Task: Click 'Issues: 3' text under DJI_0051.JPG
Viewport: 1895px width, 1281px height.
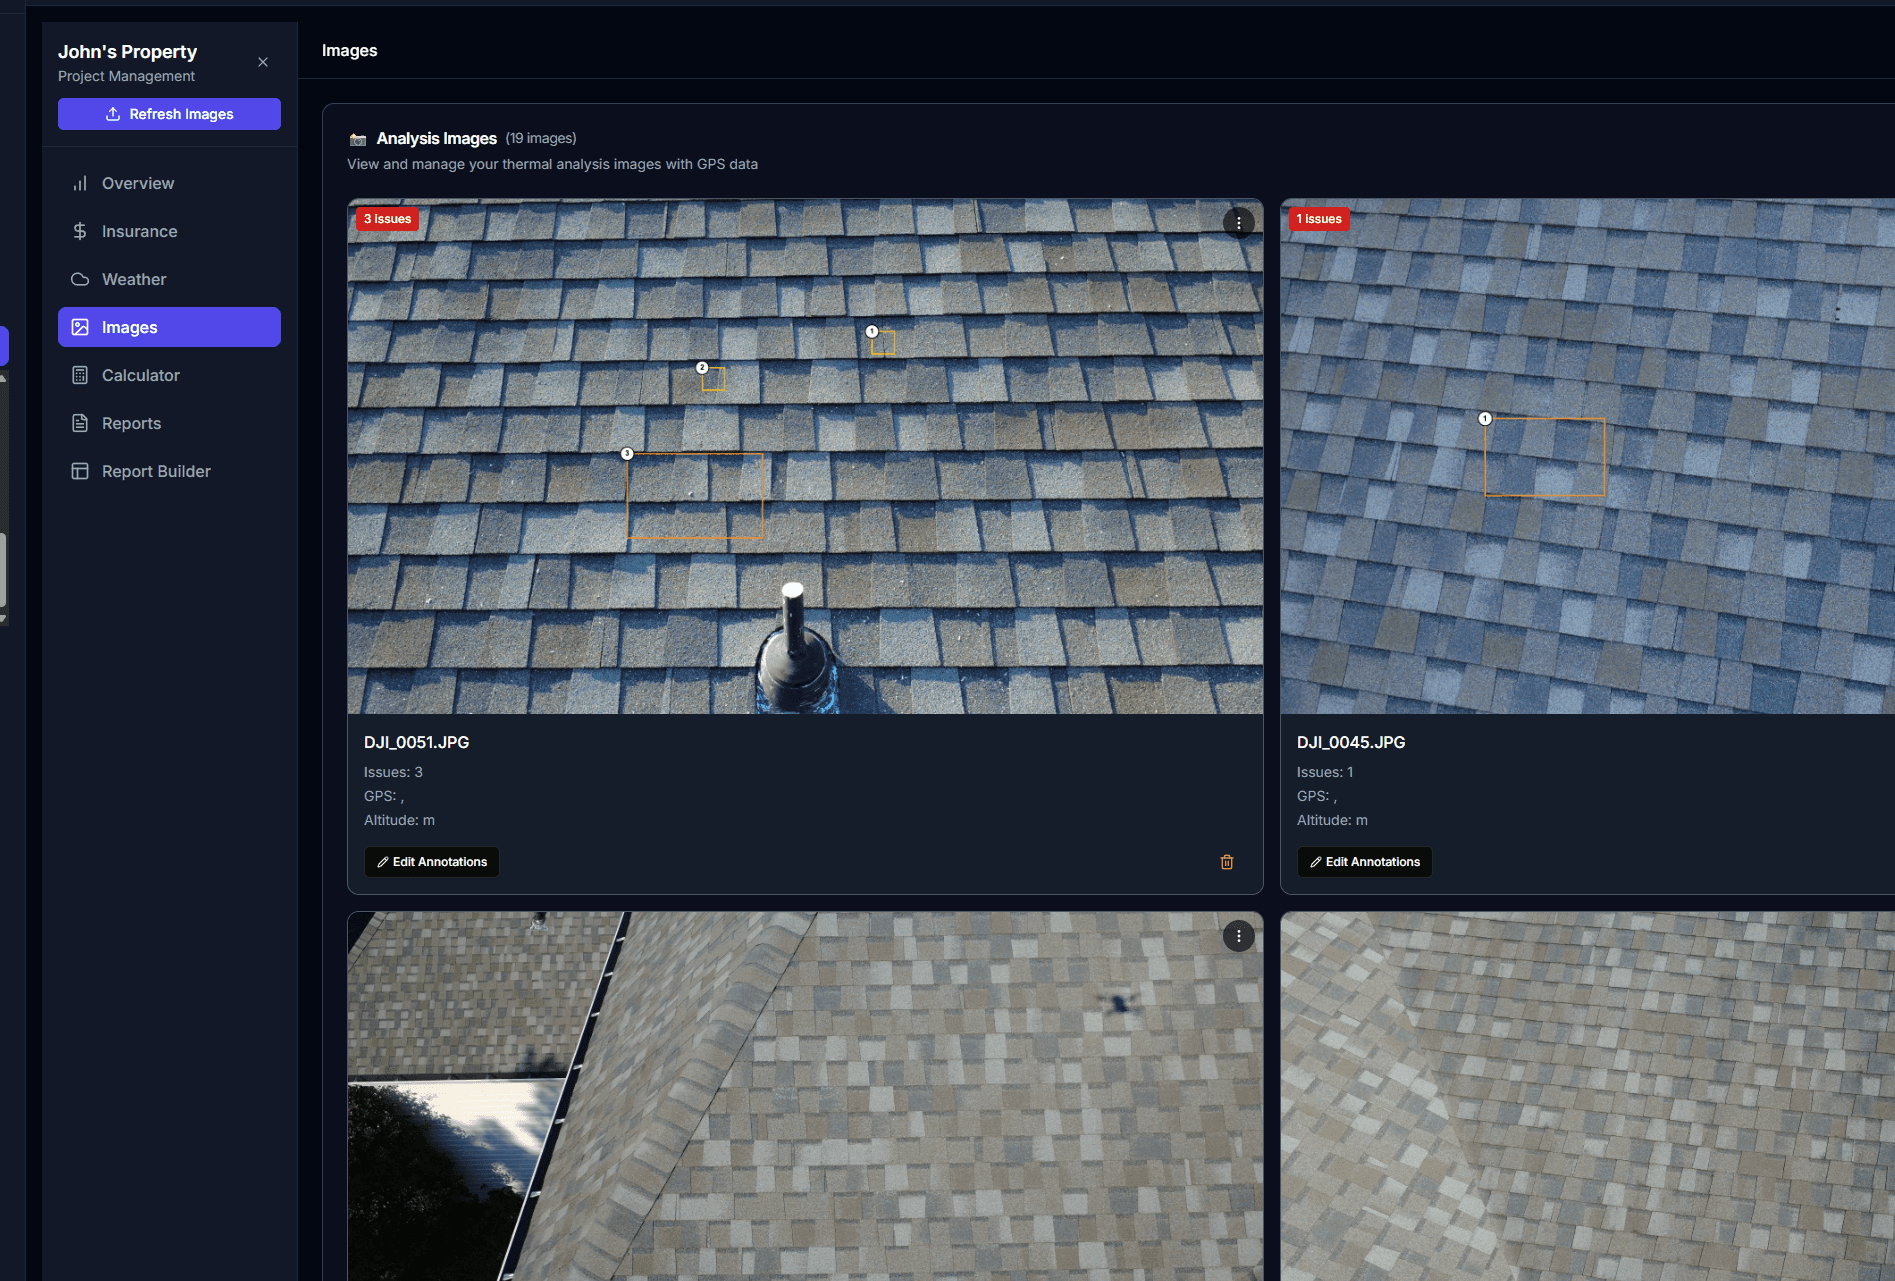Action: click(393, 772)
